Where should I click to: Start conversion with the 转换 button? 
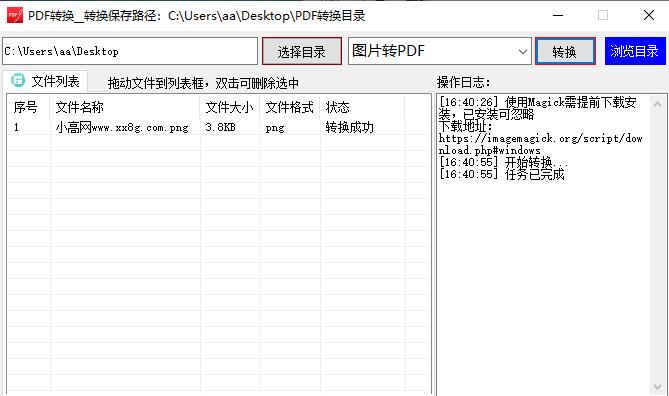tap(565, 52)
